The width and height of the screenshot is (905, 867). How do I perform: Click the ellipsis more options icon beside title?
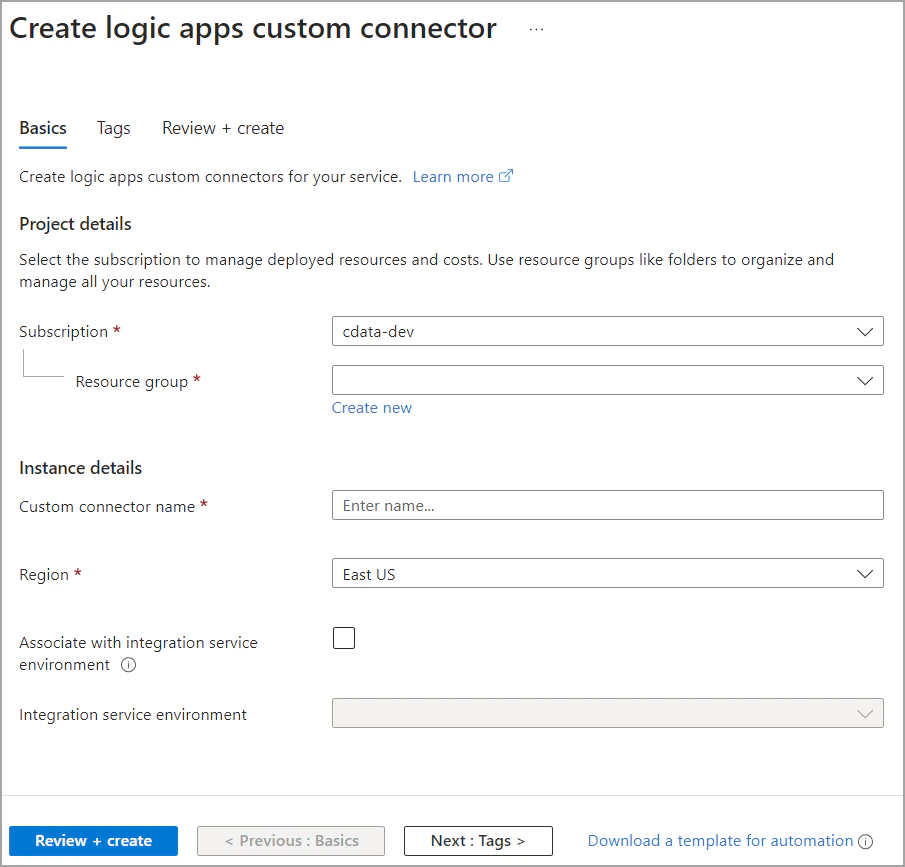pyautogui.click(x=537, y=30)
